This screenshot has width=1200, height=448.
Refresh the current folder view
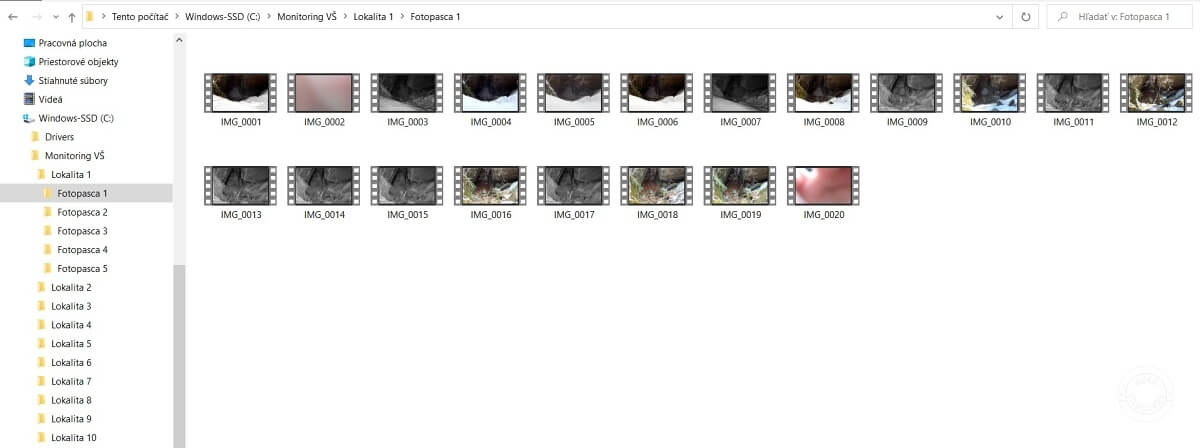[1025, 17]
